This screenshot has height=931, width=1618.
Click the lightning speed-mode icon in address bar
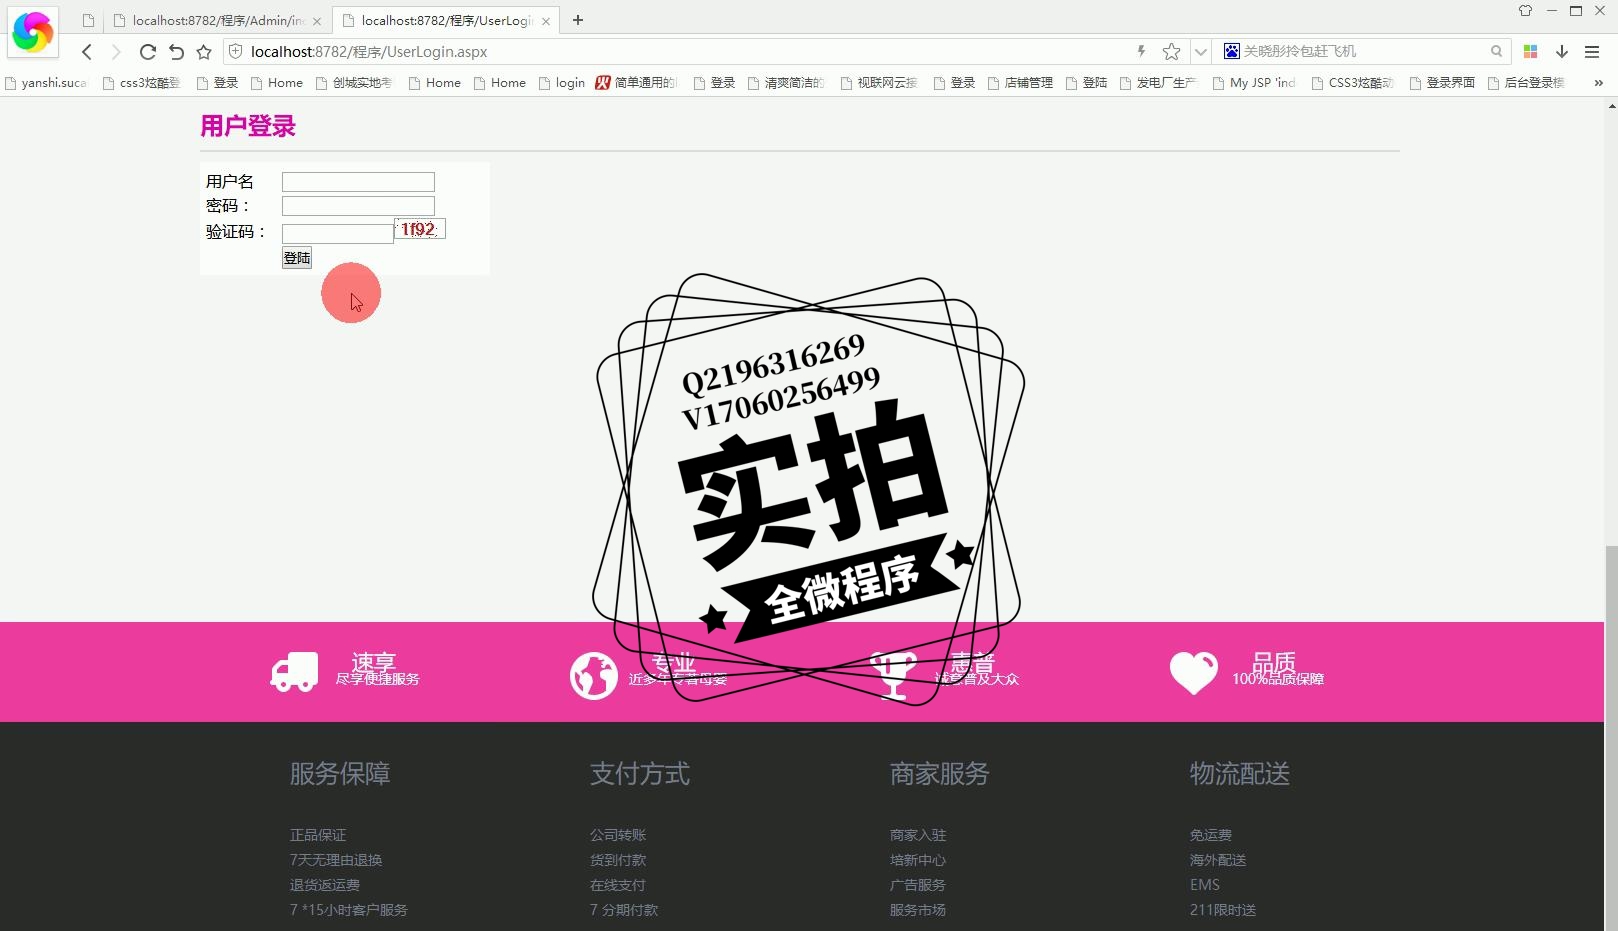(x=1141, y=51)
